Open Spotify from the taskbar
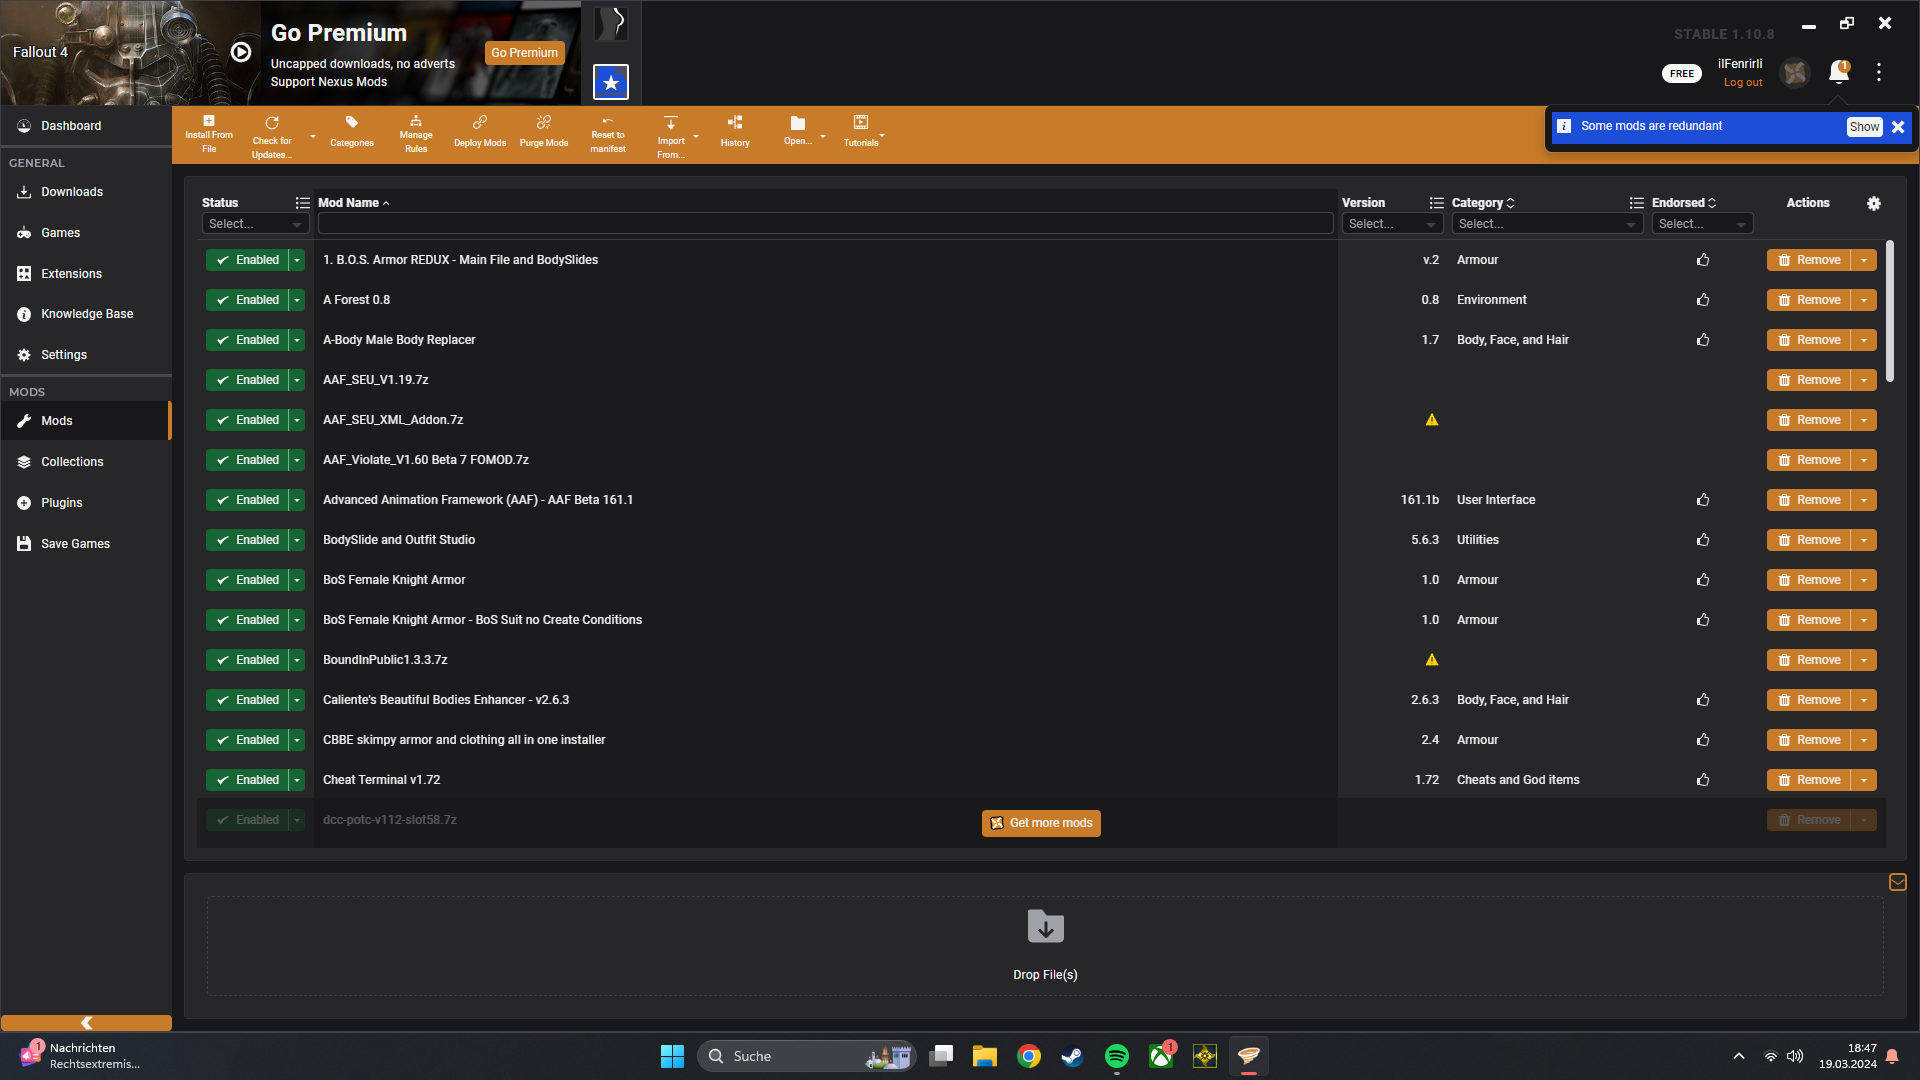The width and height of the screenshot is (1920, 1080). [x=1117, y=1056]
